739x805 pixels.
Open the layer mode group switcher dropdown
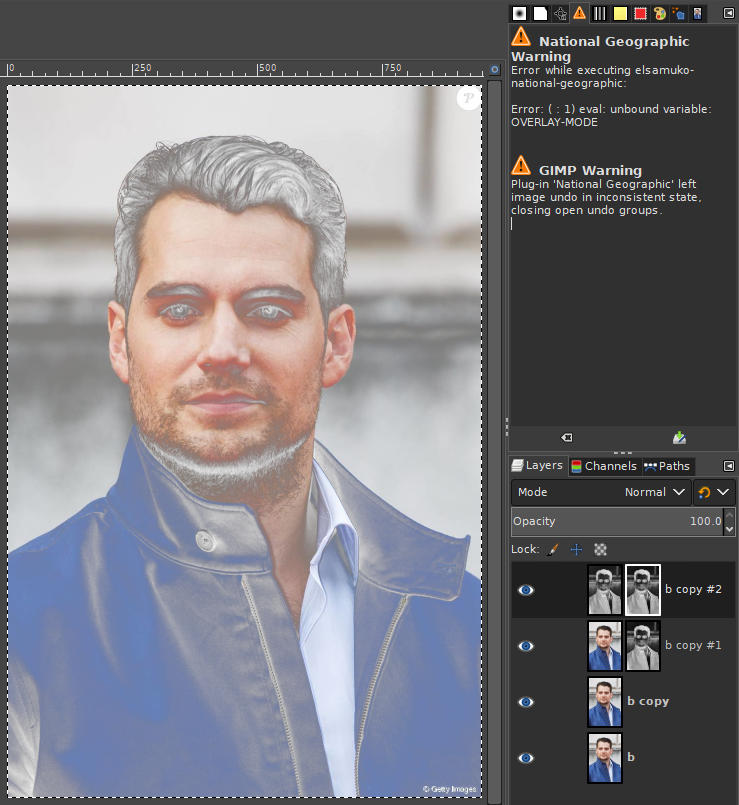713,492
